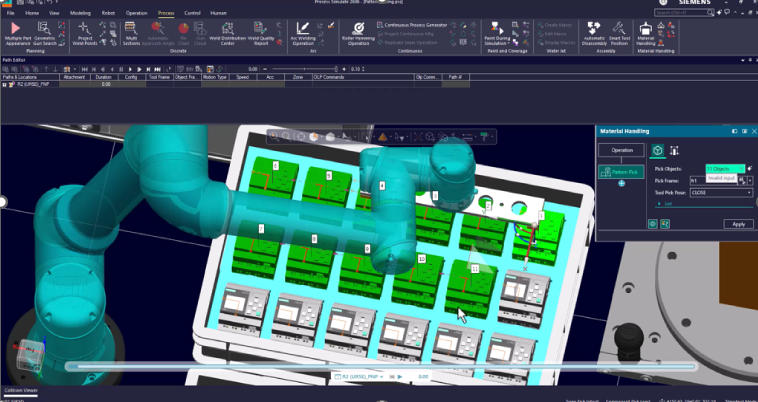Viewport: 758px width, 402px height.
Task: Open Collision Viewer tab
Action: 21,390
